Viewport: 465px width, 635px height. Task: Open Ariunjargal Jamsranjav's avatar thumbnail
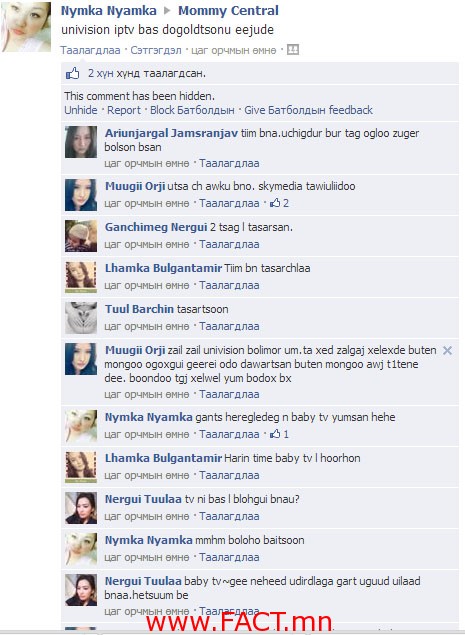coord(81,142)
